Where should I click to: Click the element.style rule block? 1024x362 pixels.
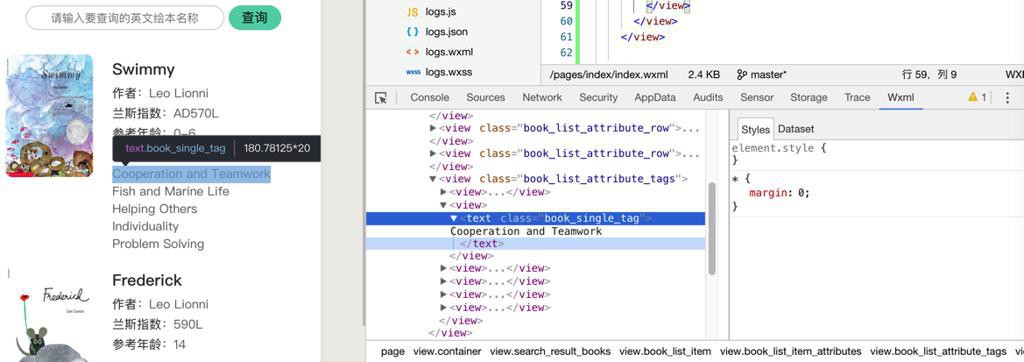(x=779, y=154)
